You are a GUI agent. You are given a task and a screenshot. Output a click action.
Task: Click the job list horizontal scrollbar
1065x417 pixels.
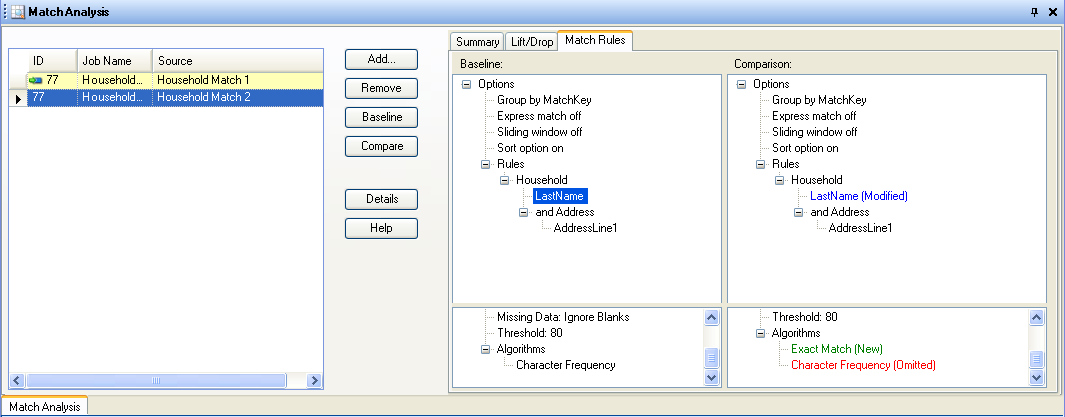pyautogui.click(x=155, y=381)
